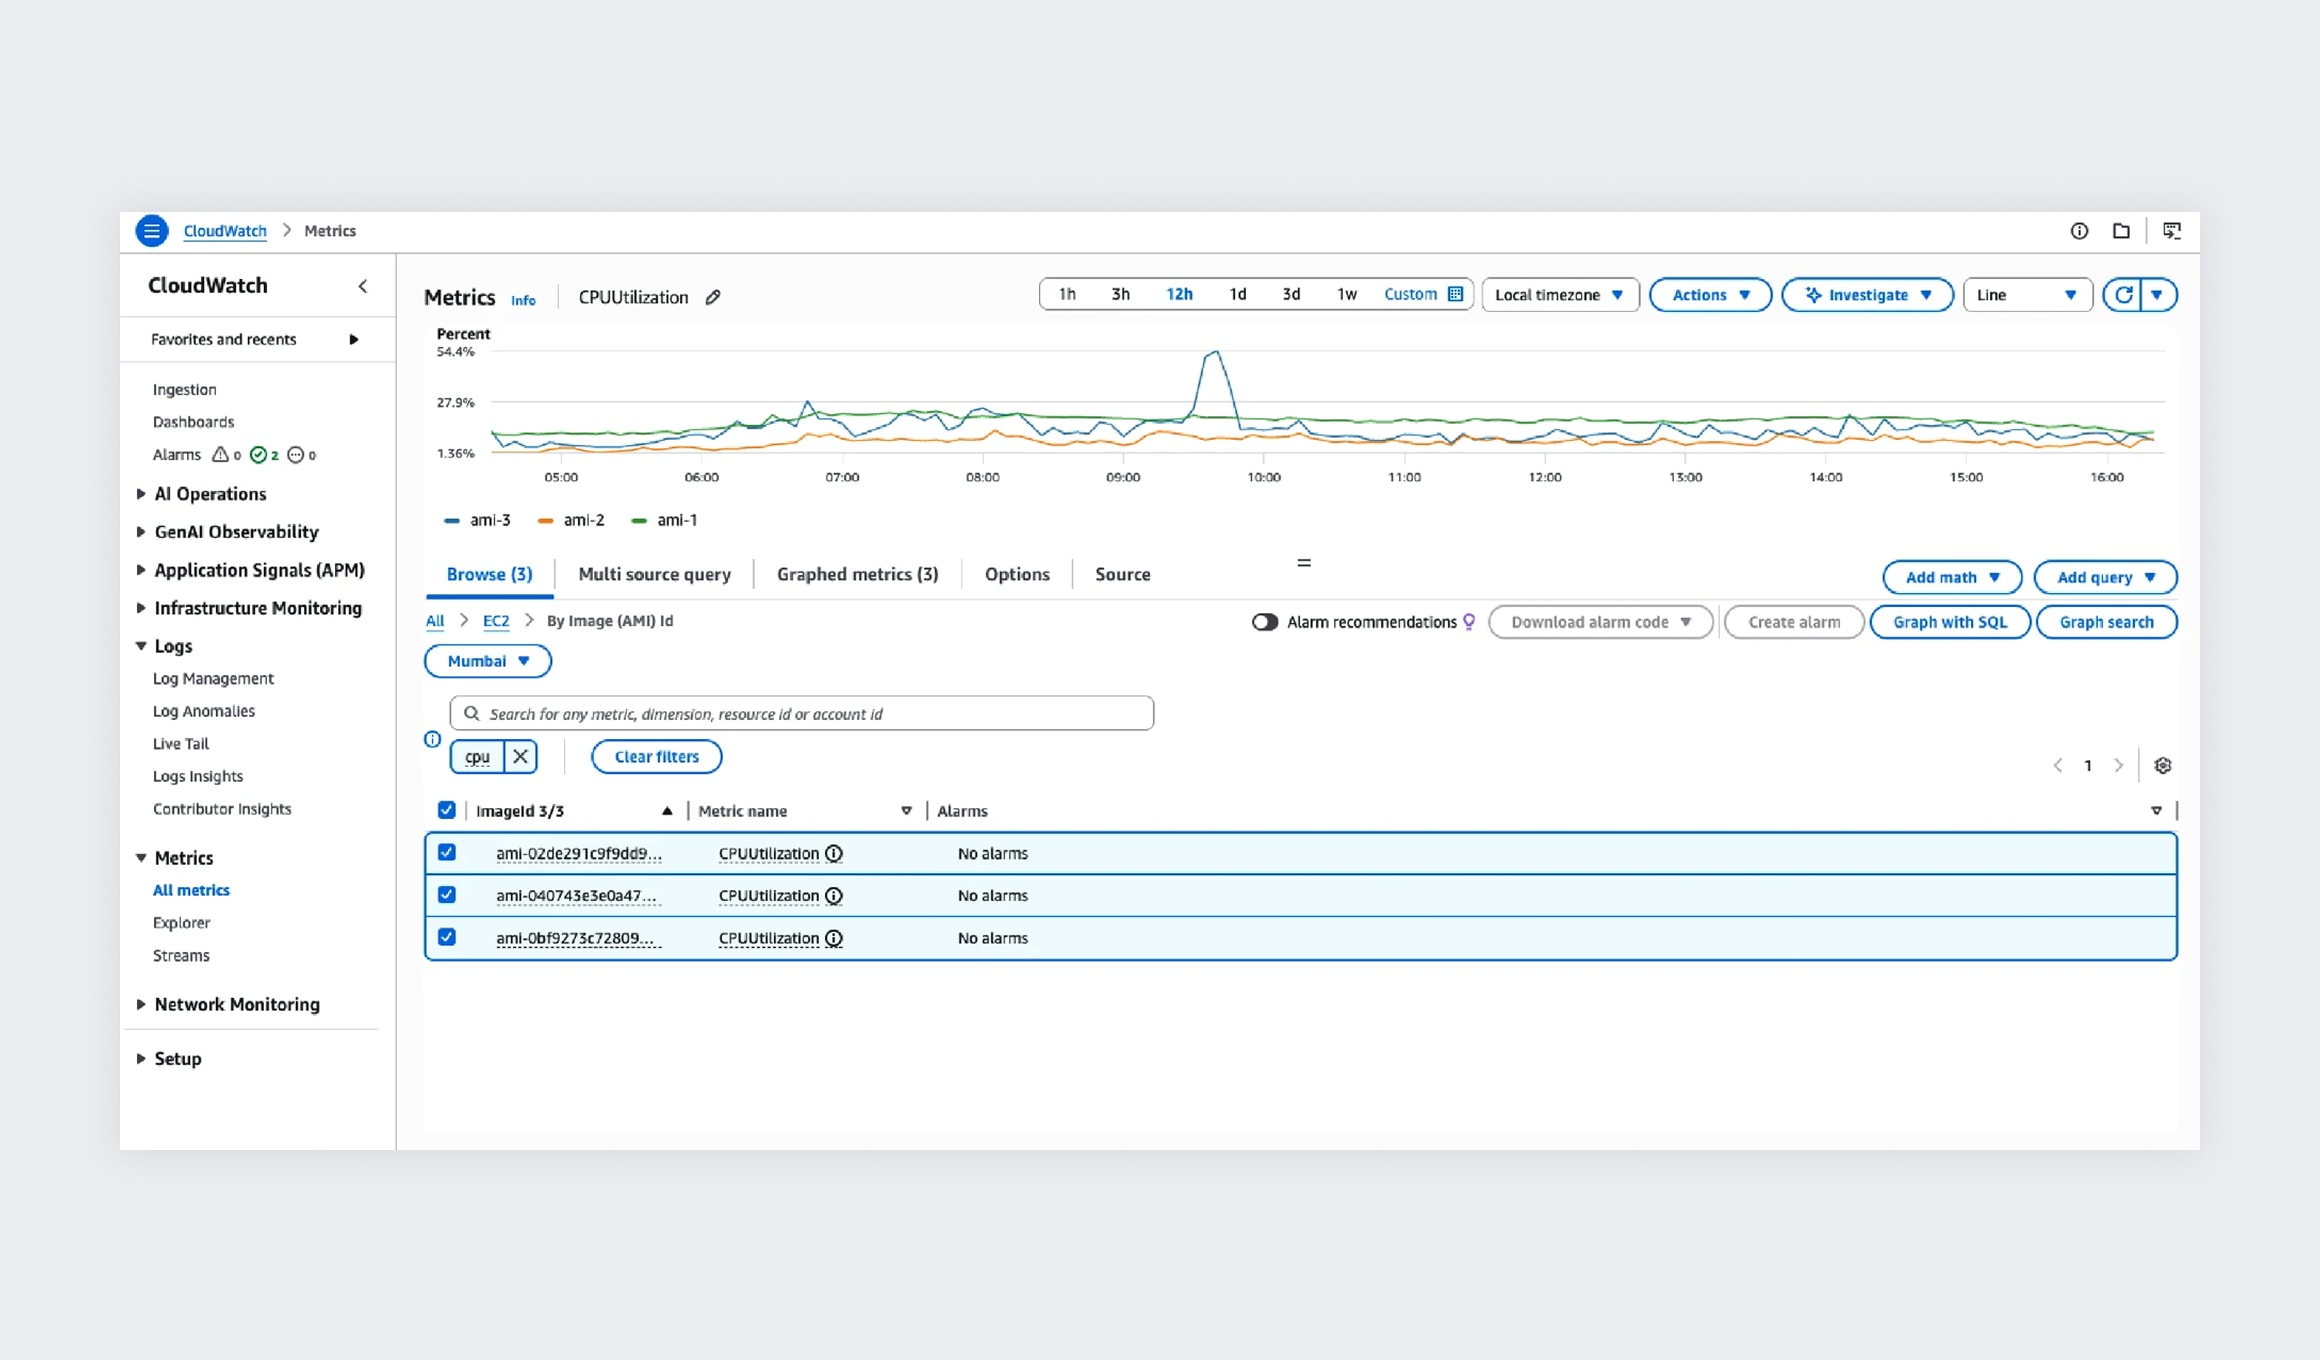Switch to the Multi source query tab
The image size is (2320, 1360).
click(654, 574)
